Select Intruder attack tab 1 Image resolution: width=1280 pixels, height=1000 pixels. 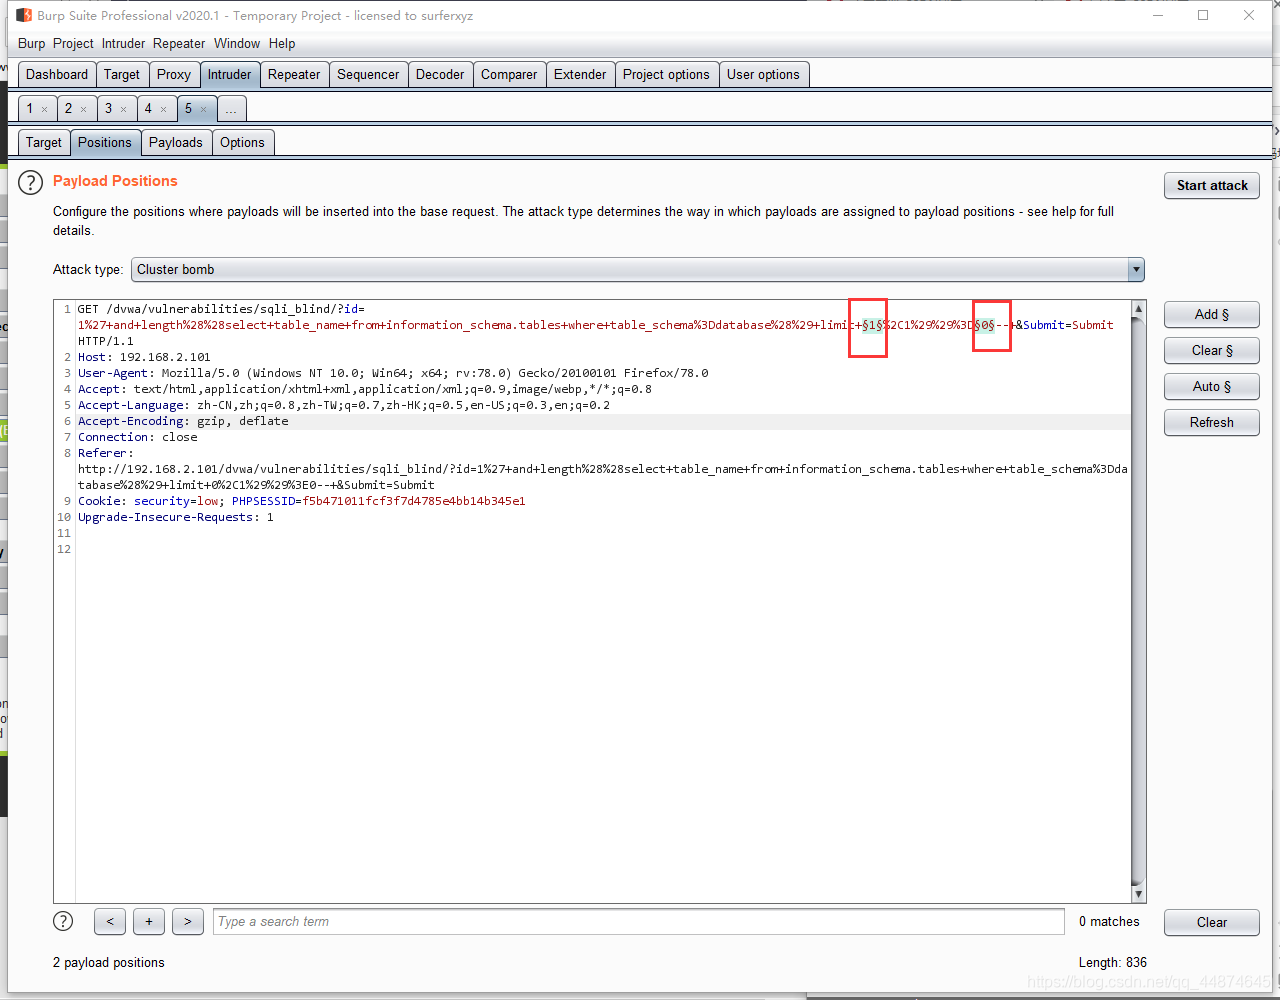tap(30, 109)
